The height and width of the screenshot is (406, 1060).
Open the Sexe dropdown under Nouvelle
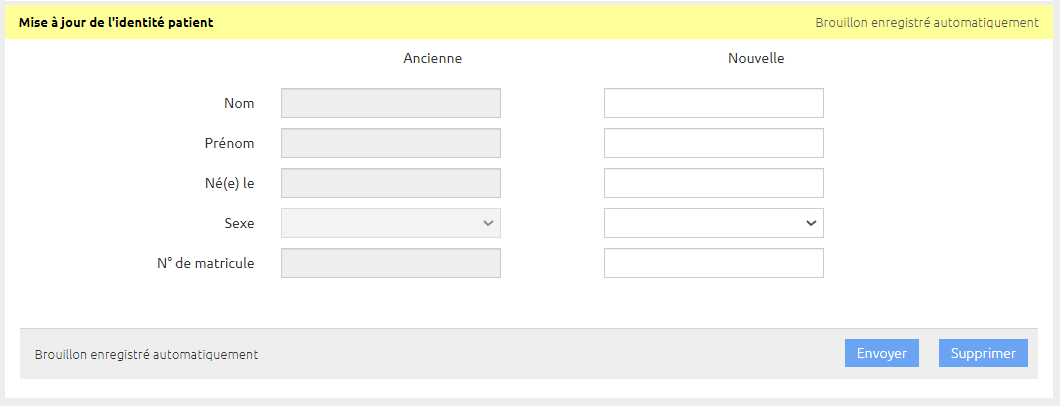click(714, 223)
